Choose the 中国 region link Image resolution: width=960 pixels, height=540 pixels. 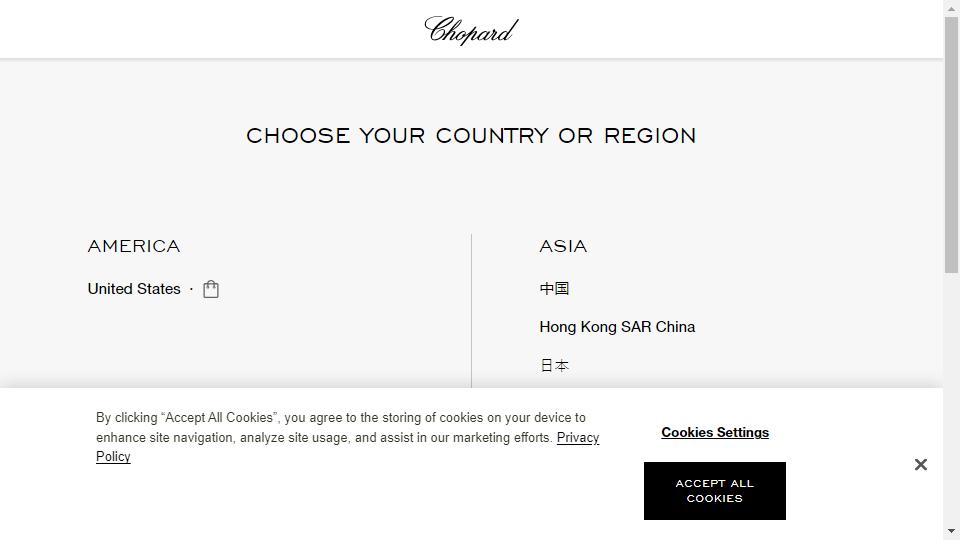(x=554, y=288)
